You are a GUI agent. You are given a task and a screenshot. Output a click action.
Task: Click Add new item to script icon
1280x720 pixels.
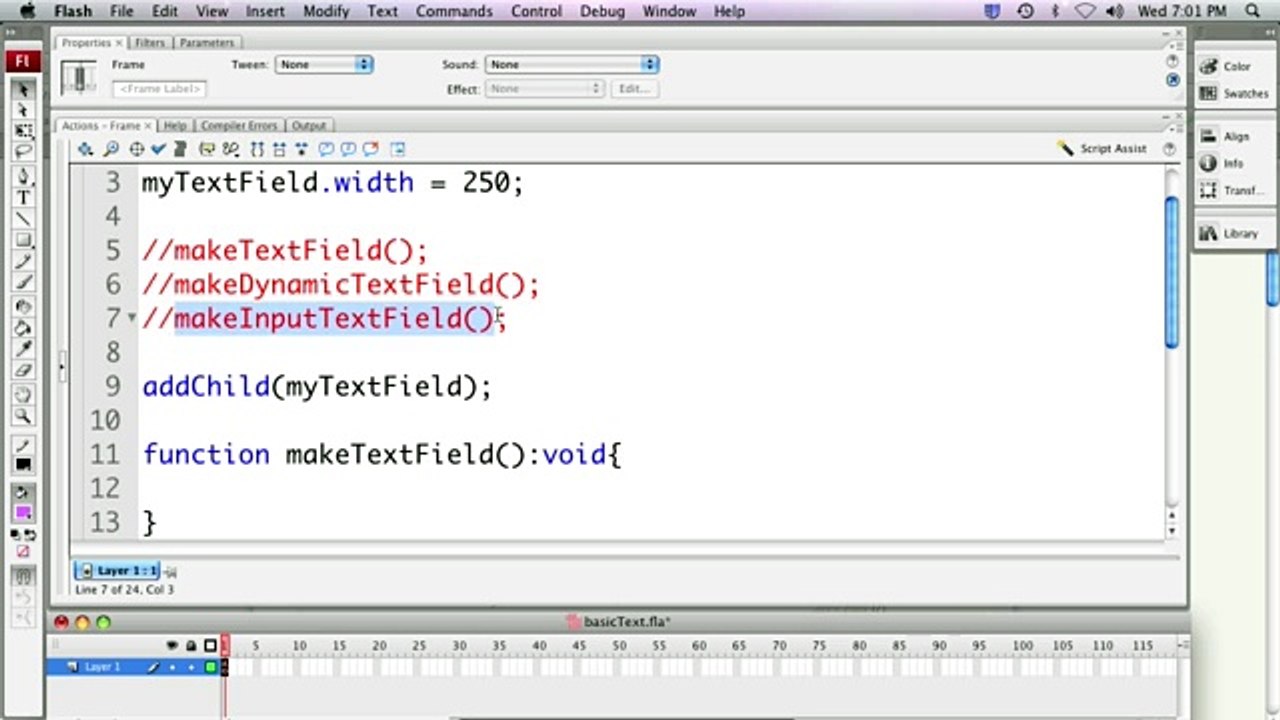click(x=86, y=149)
